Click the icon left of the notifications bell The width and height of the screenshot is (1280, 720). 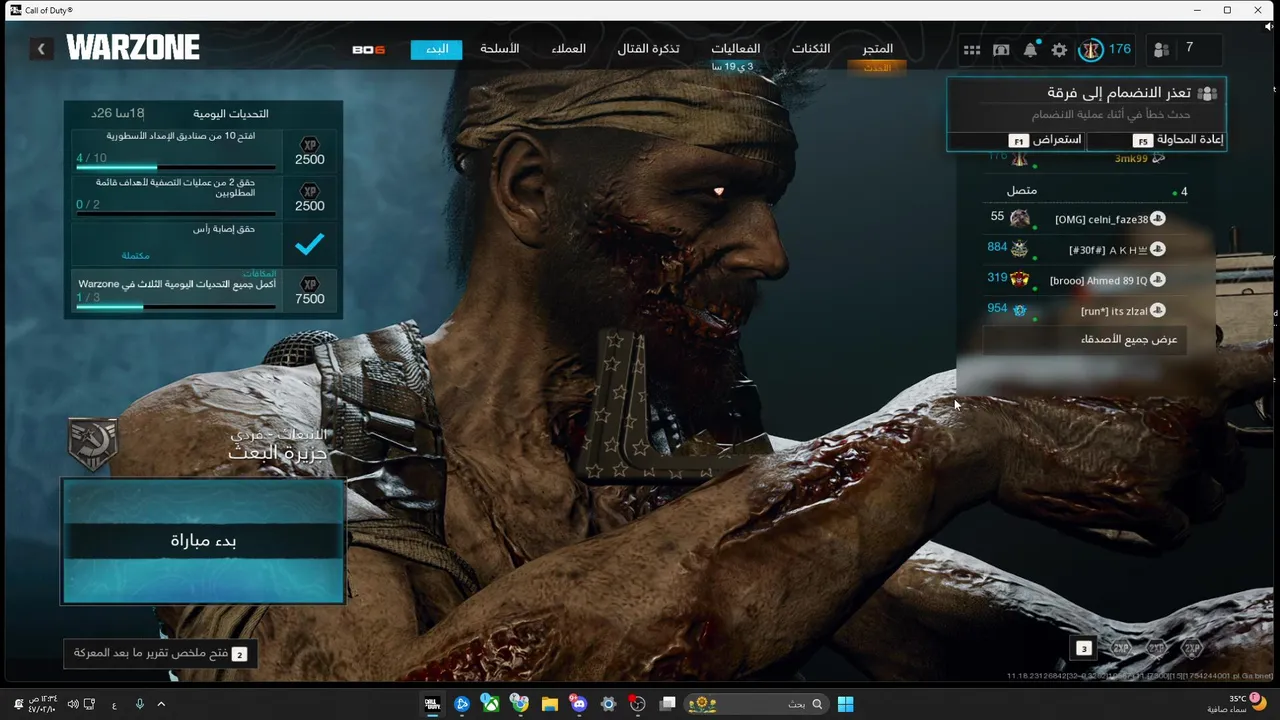pyautogui.click(x=1001, y=50)
